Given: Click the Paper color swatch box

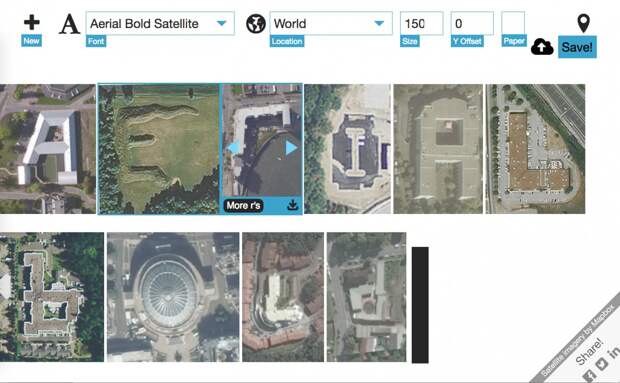Looking at the screenshot, I should tap(513, 23).
